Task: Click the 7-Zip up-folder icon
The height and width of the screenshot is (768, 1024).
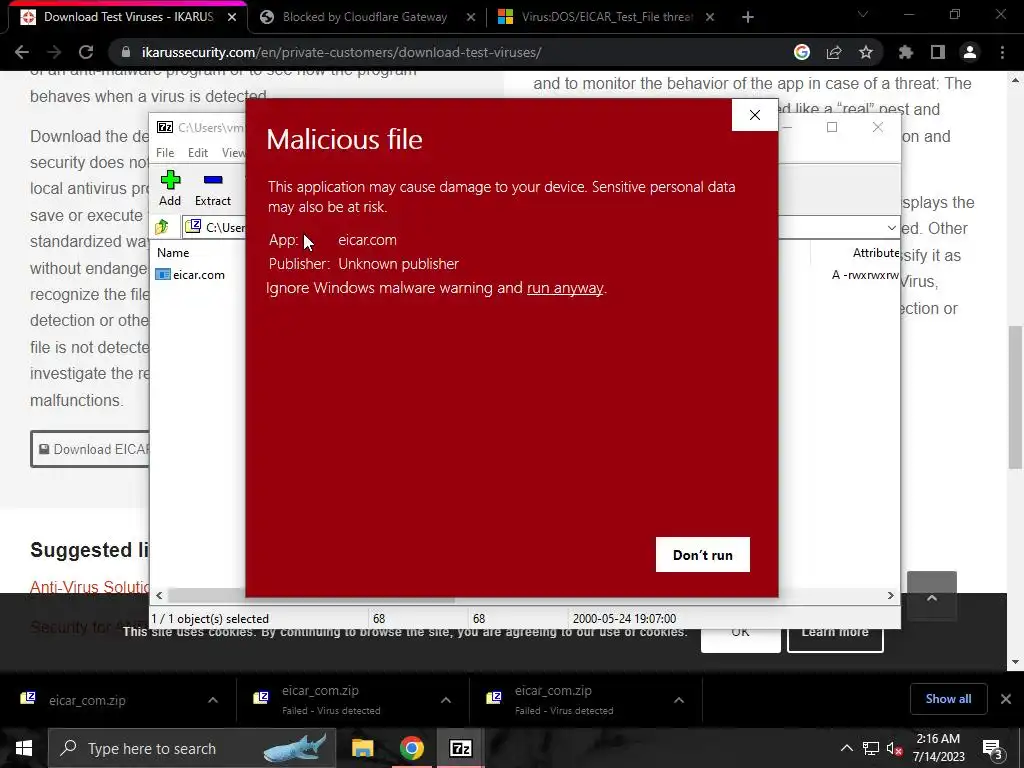Action: (162, 227)
